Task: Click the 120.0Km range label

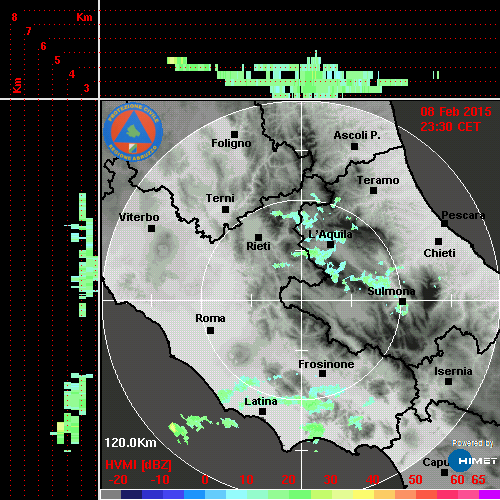Action: coord(130,443)
